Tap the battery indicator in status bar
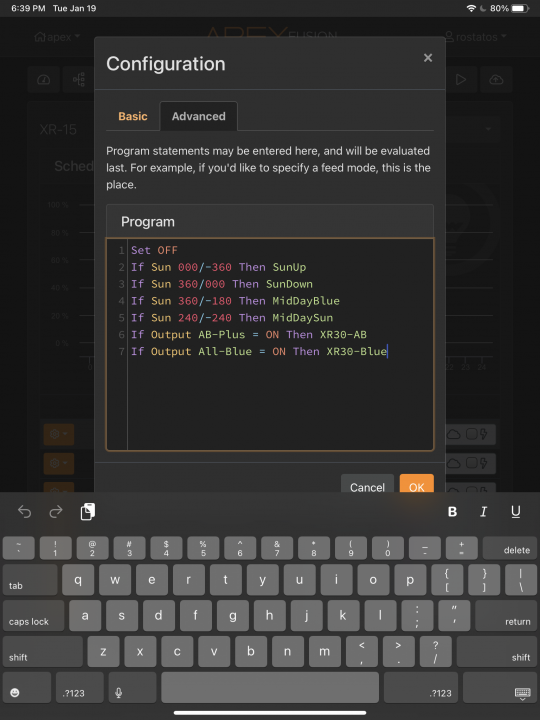This screenshot has height=720, width=540. [520, 8]
